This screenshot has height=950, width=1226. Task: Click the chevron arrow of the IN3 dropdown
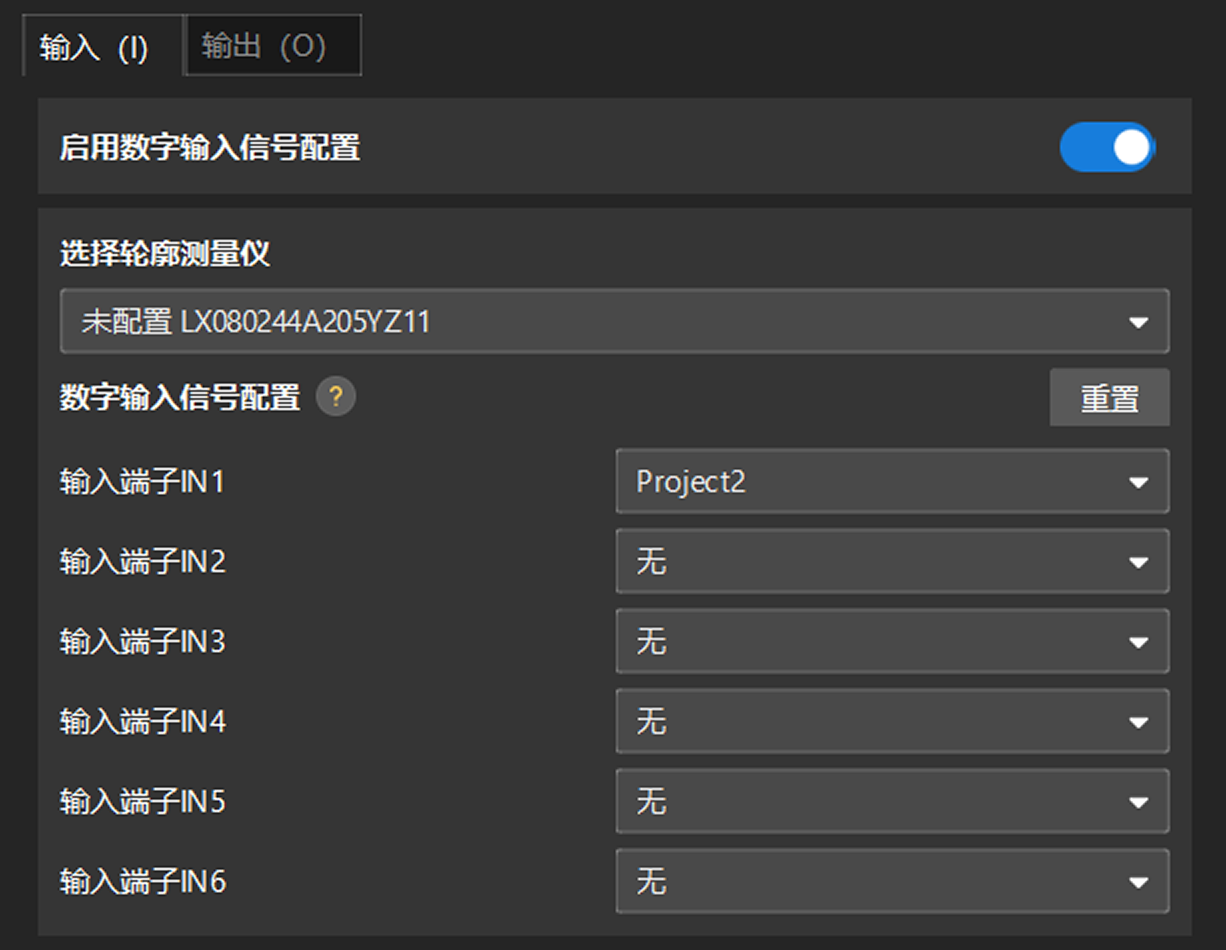click(1140, 642)
